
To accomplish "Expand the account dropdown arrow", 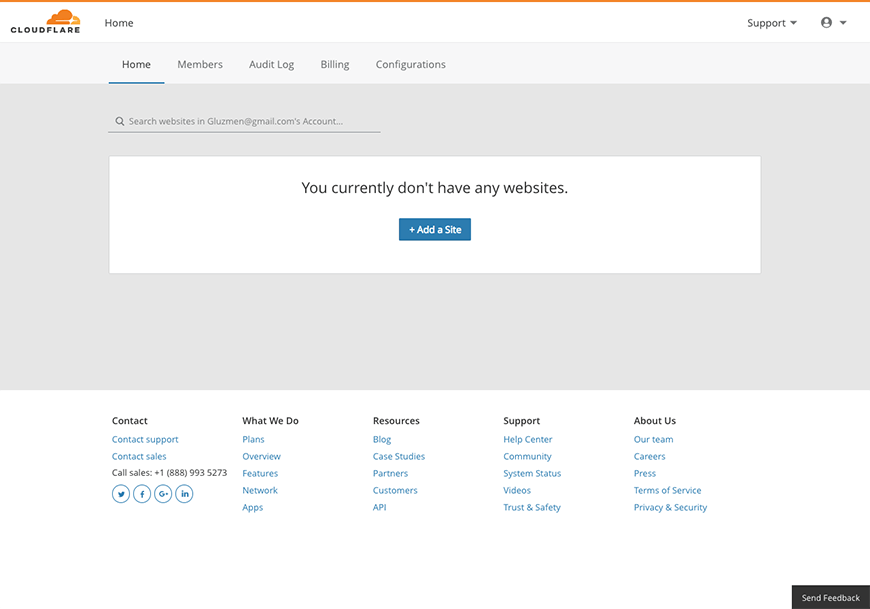I will 843,23.
